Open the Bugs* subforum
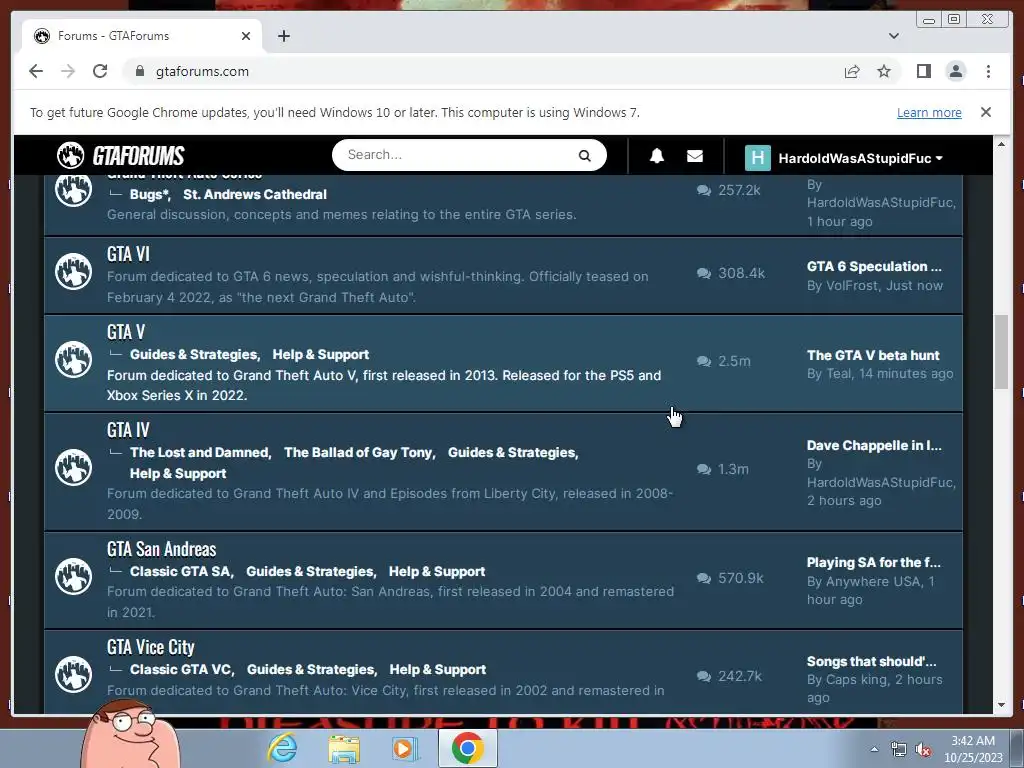Viewport: 1024px width, 768px height. [149, 195]
